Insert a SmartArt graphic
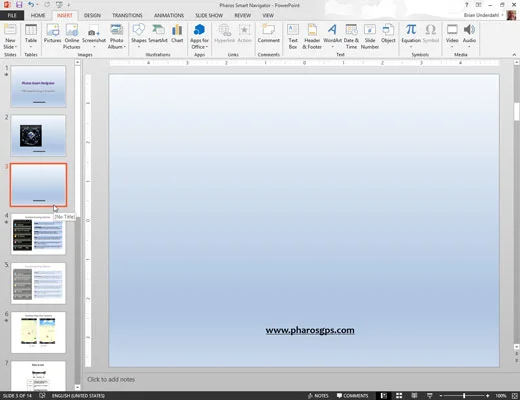Image resolution: width=520 pixels, height=400 pixels. (158, 34)
